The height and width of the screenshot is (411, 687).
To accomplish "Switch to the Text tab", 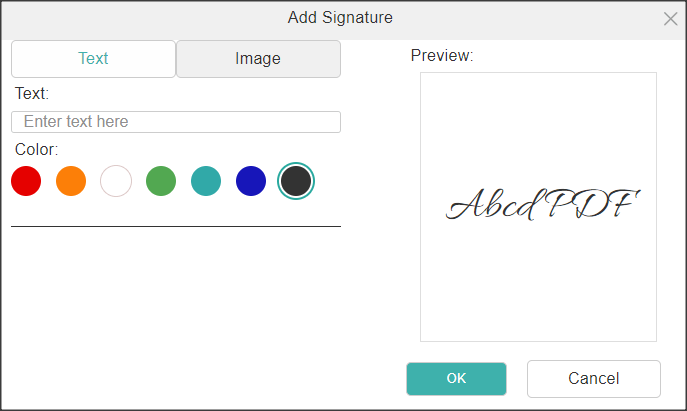I will tap(93, 59).
